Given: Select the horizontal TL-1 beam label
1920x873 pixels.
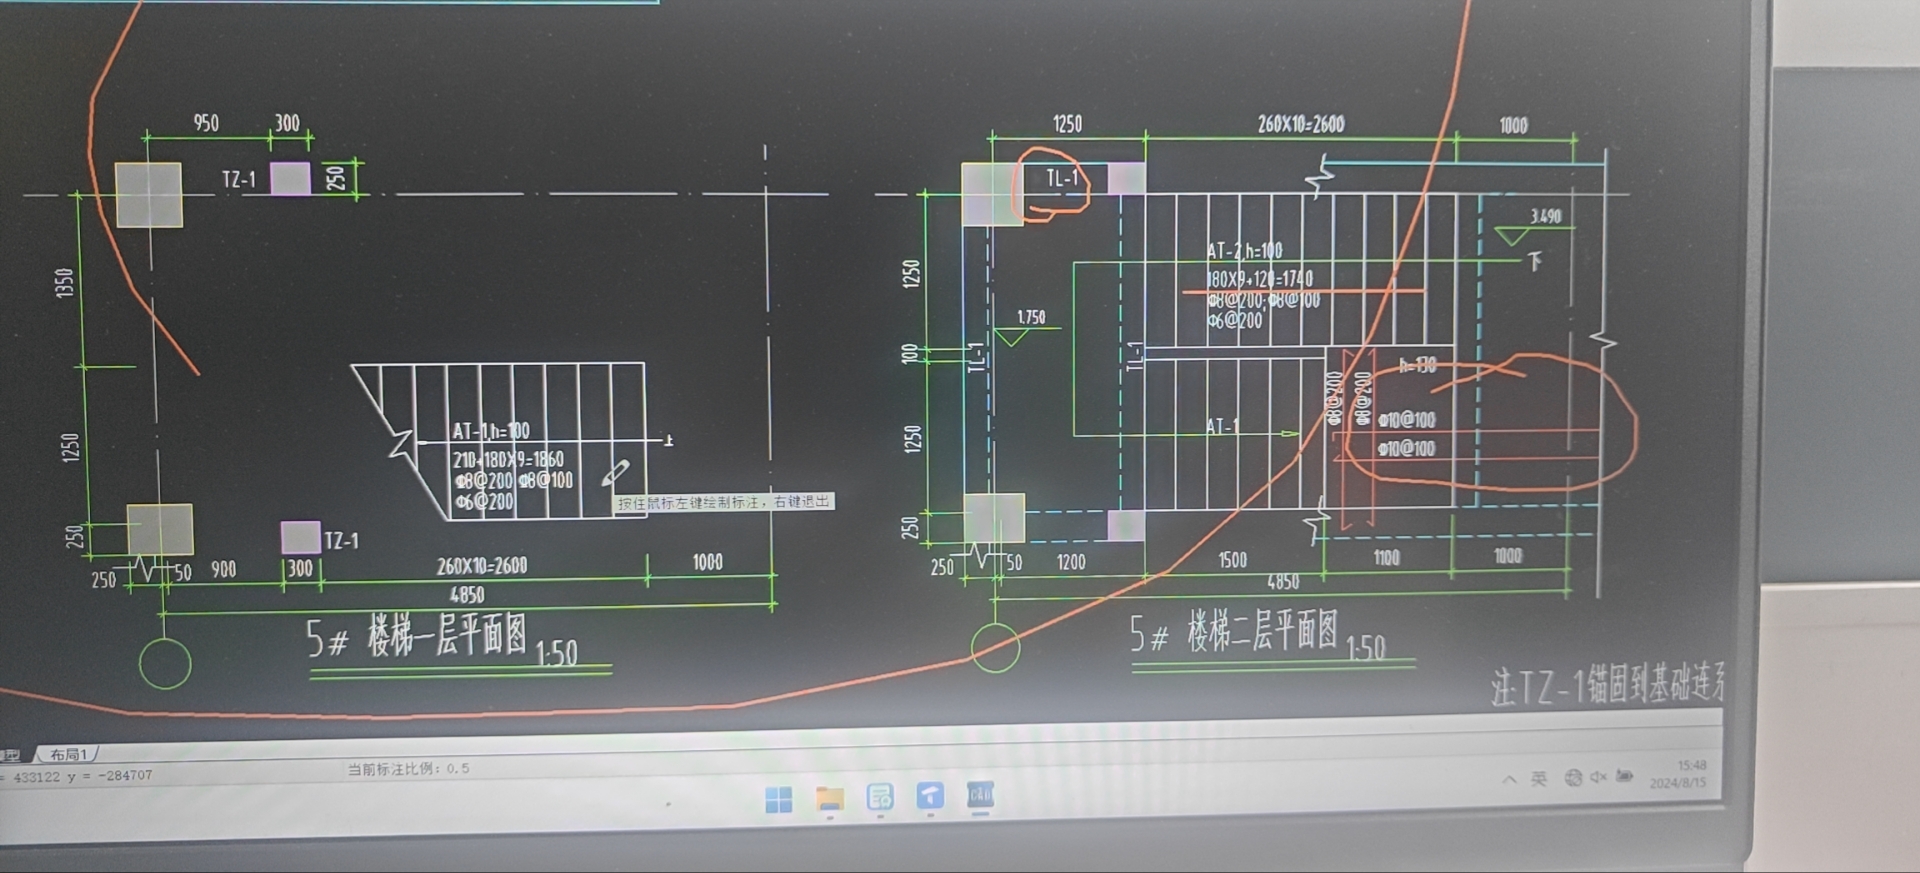Looking at the screenshot, I should 1062,178.
